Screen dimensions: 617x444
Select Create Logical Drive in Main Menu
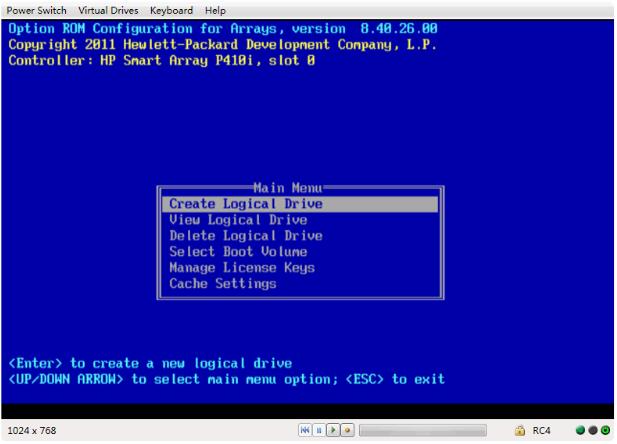[300, 204]
